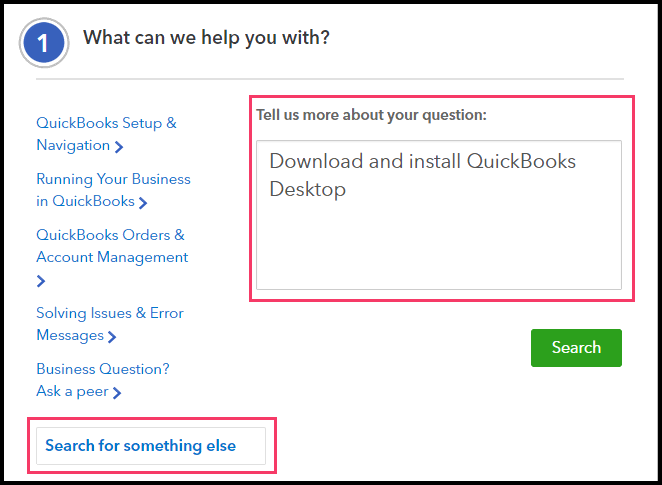The image size is (662, 485).
Task: Click chevron under Orders & Account Management
Action: pyautogui.click(x=41, y=282)
